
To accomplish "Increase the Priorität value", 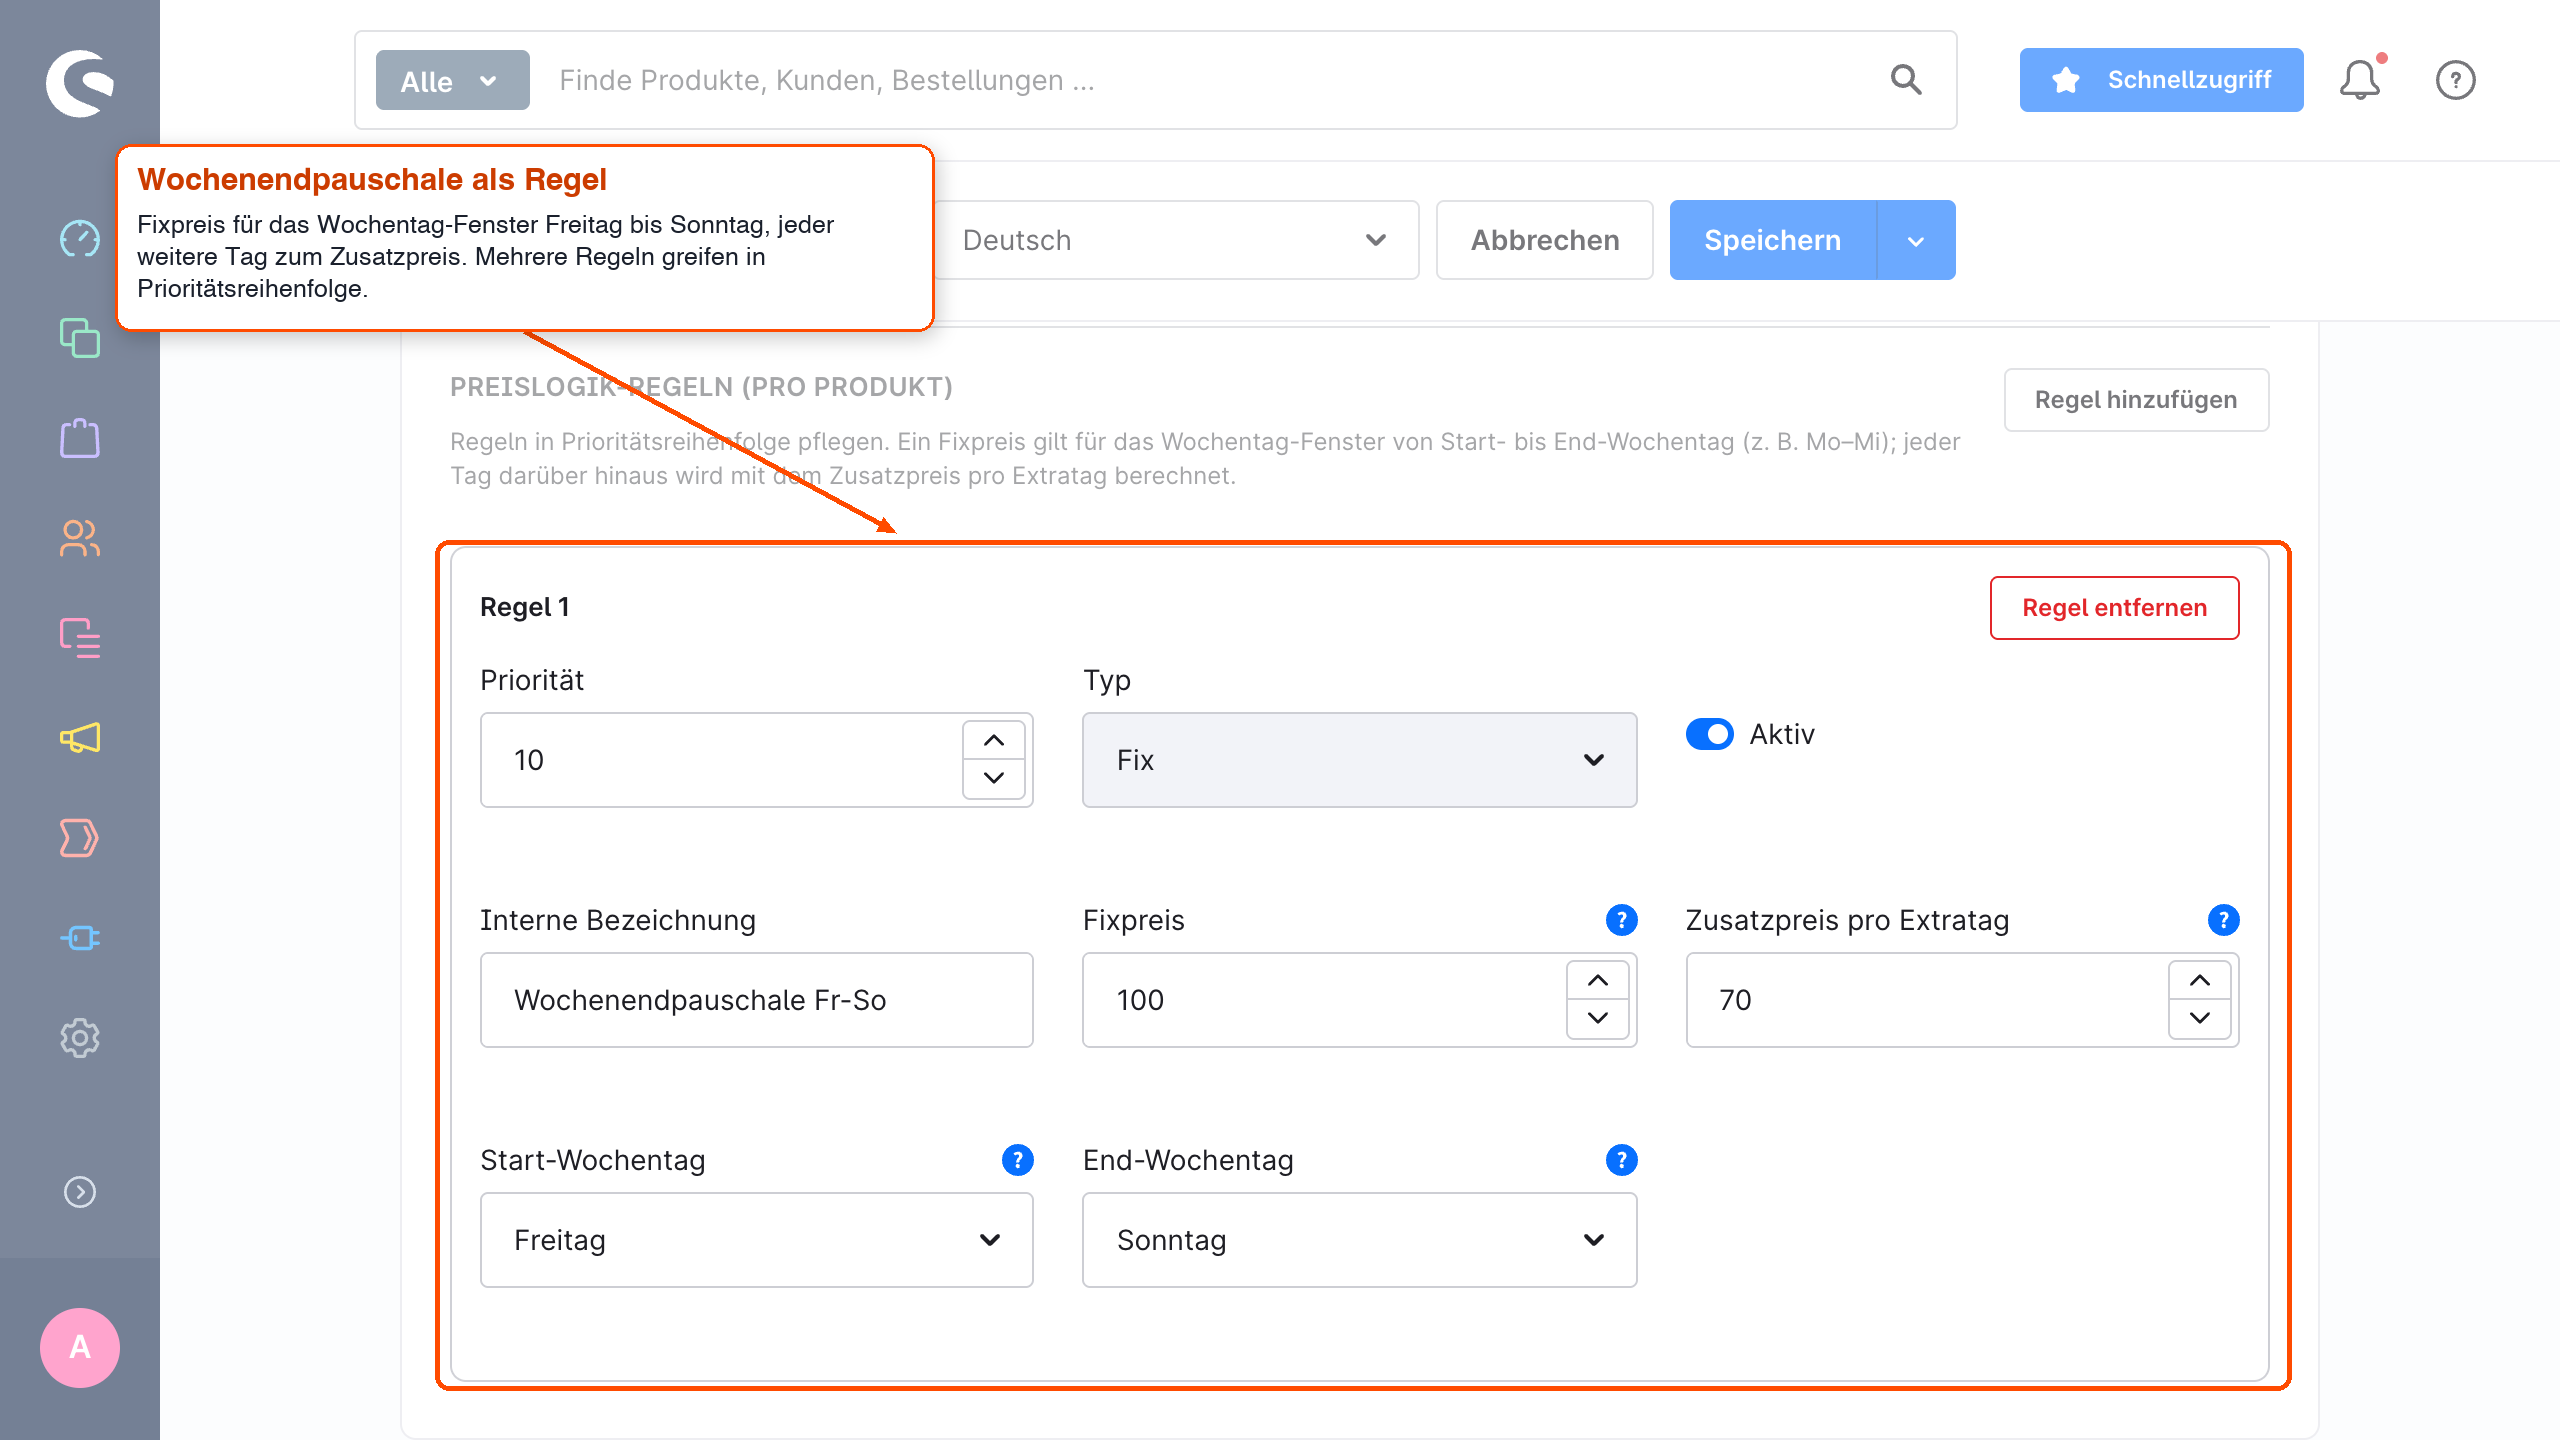I will [993, 741].
